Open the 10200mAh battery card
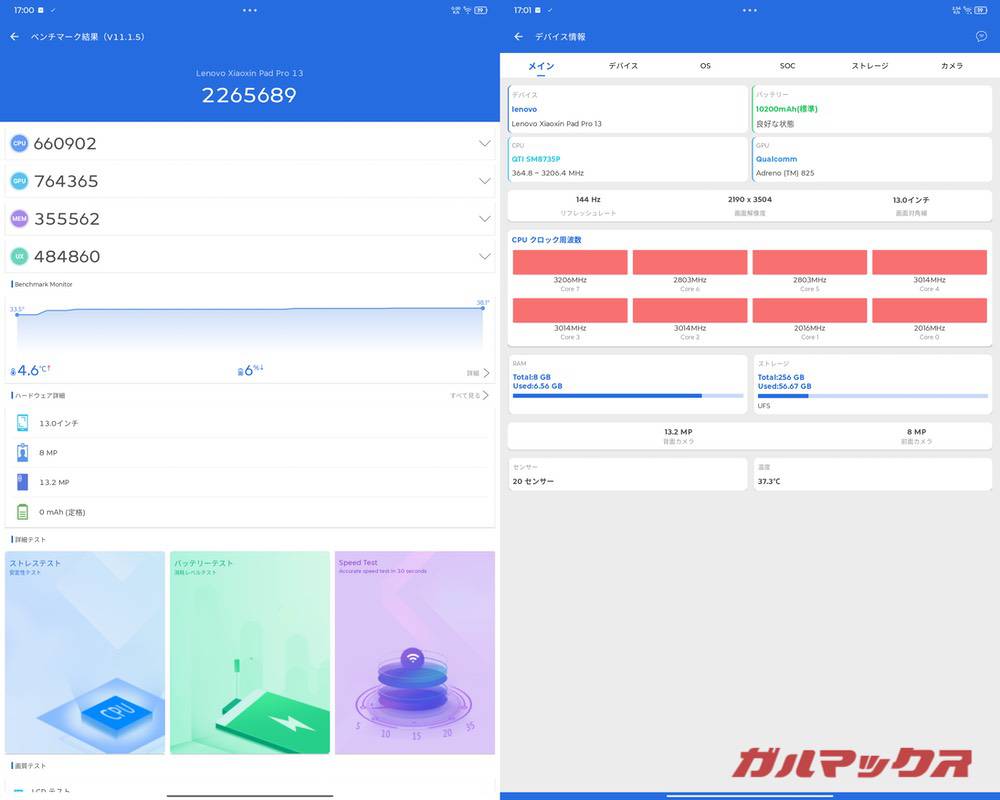Viewport: 1000px width, 800px height. click(872, 109)
